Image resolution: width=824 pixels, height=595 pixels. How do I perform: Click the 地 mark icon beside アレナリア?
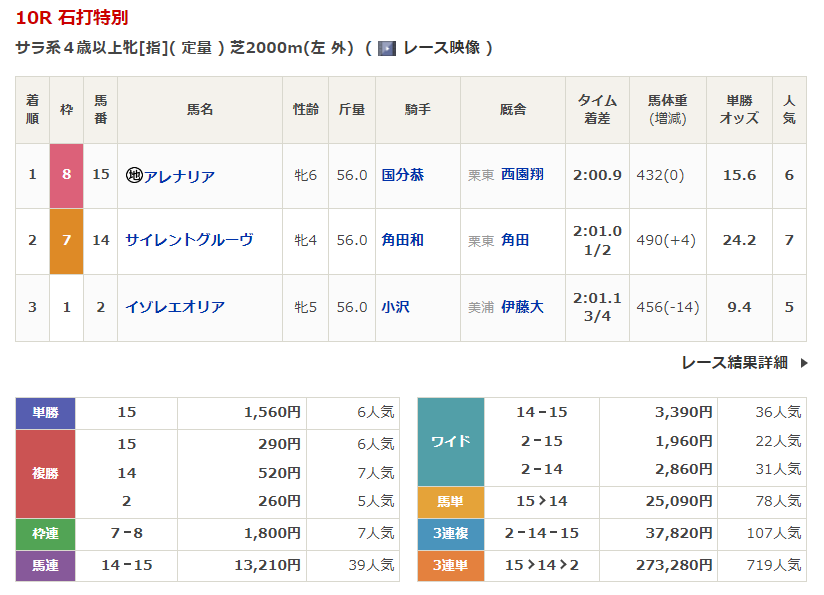pos(134,176)
